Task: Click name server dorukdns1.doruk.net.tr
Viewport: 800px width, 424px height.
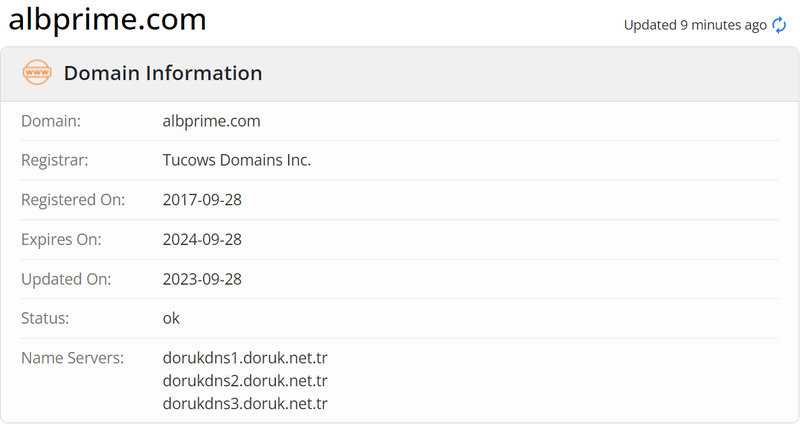Action: [245, 358]
